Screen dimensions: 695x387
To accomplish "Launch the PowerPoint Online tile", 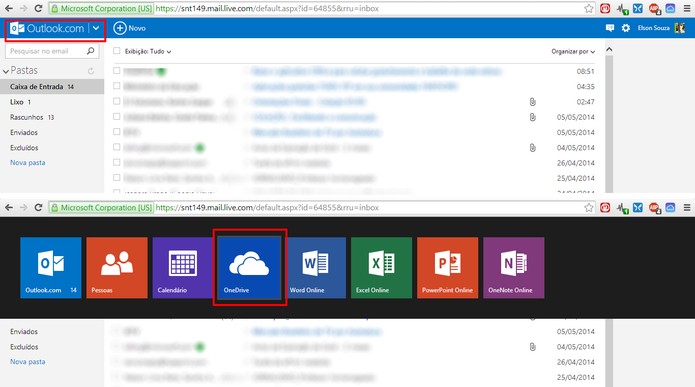I will click(448, 267).
